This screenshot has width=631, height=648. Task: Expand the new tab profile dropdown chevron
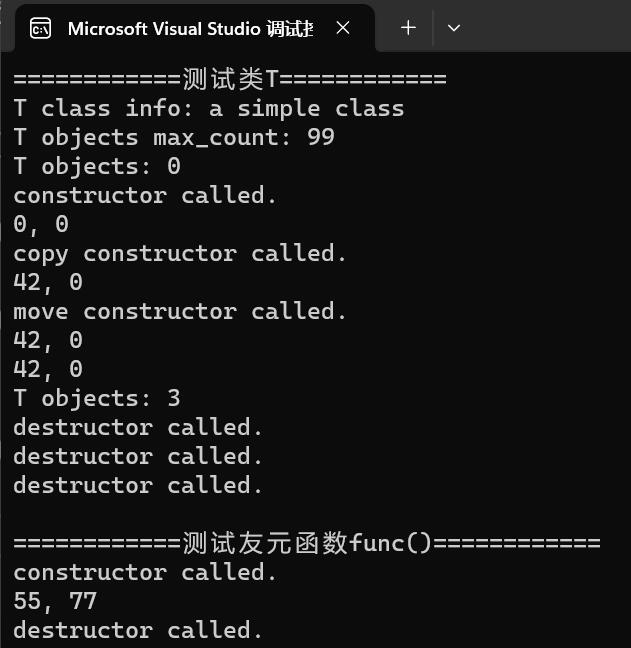(x=454, y=28)
